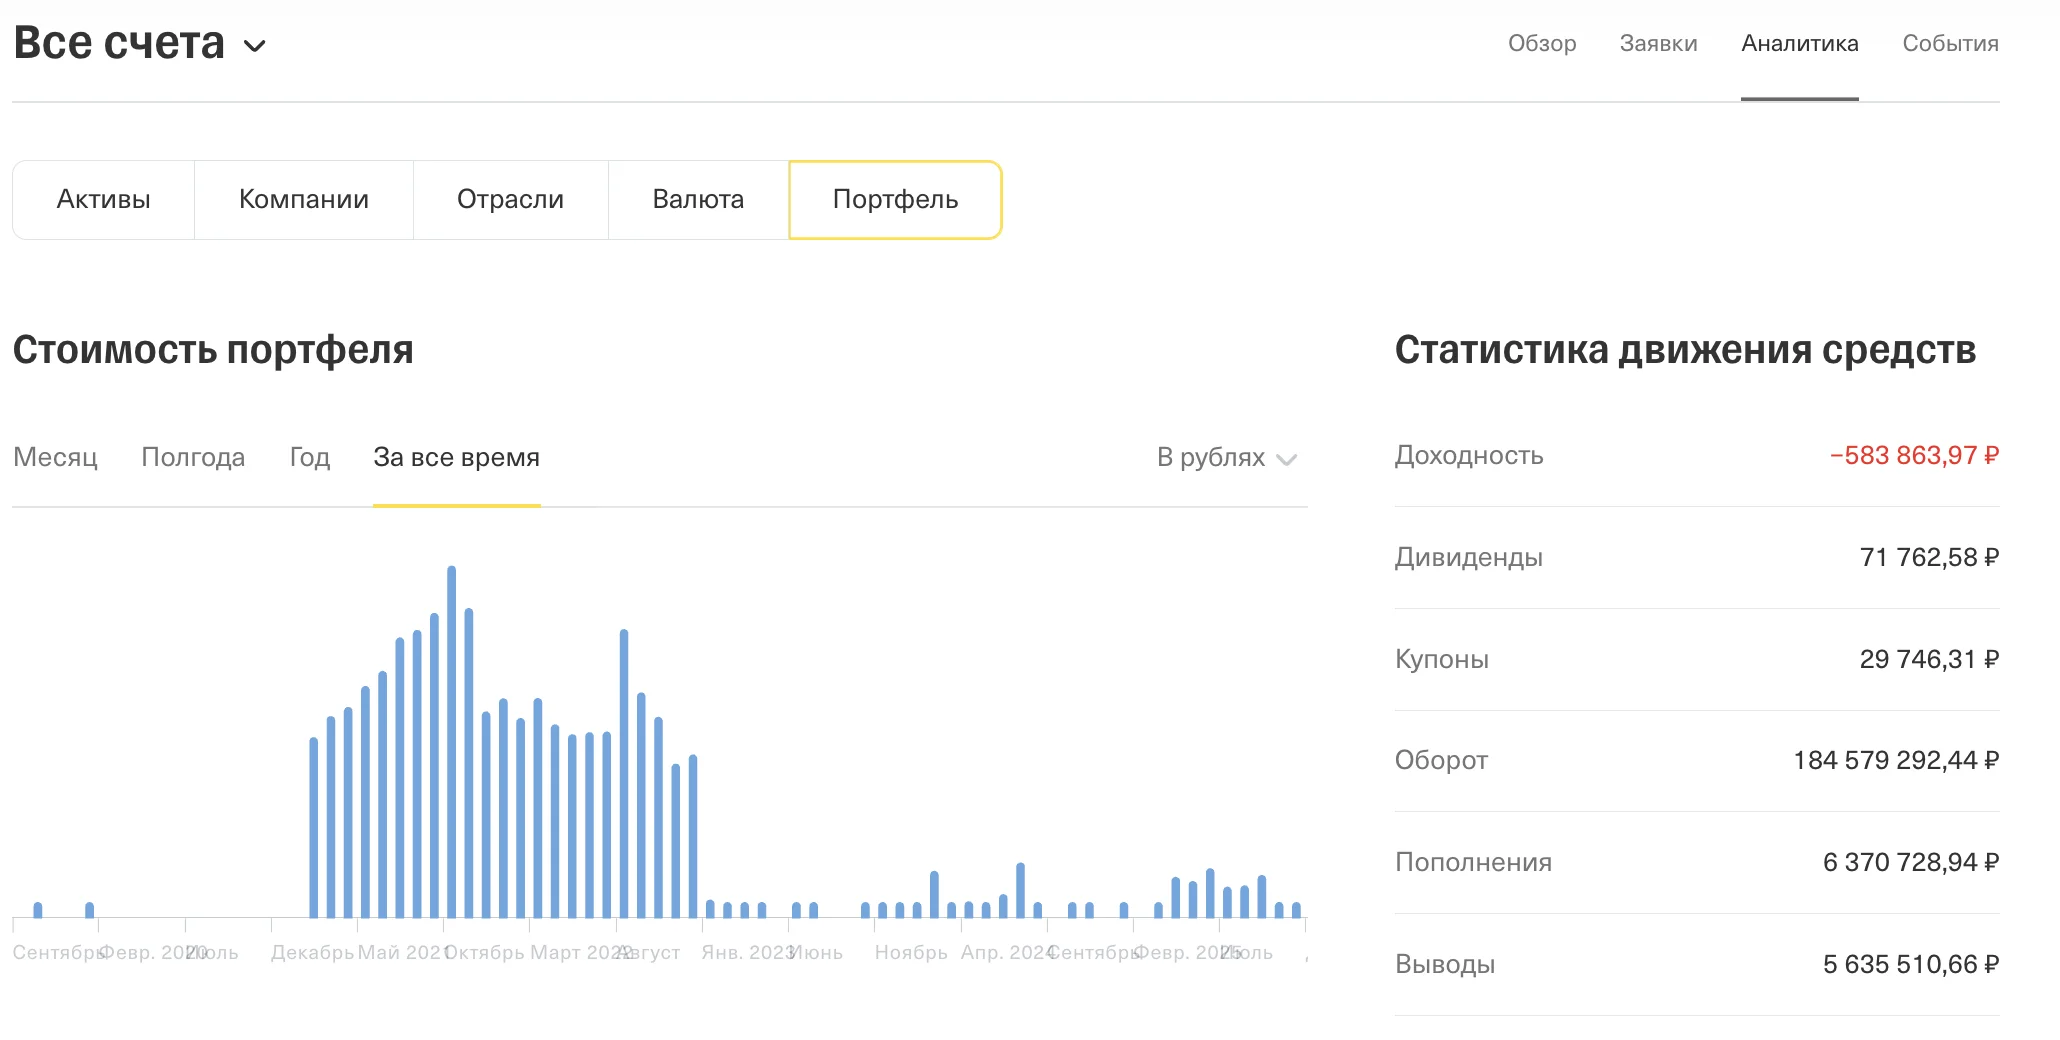Click the Статистика движения средств heading
Image resolution: width=2060 pixels, height=1040 pixels.
[x=1685, y=350]
